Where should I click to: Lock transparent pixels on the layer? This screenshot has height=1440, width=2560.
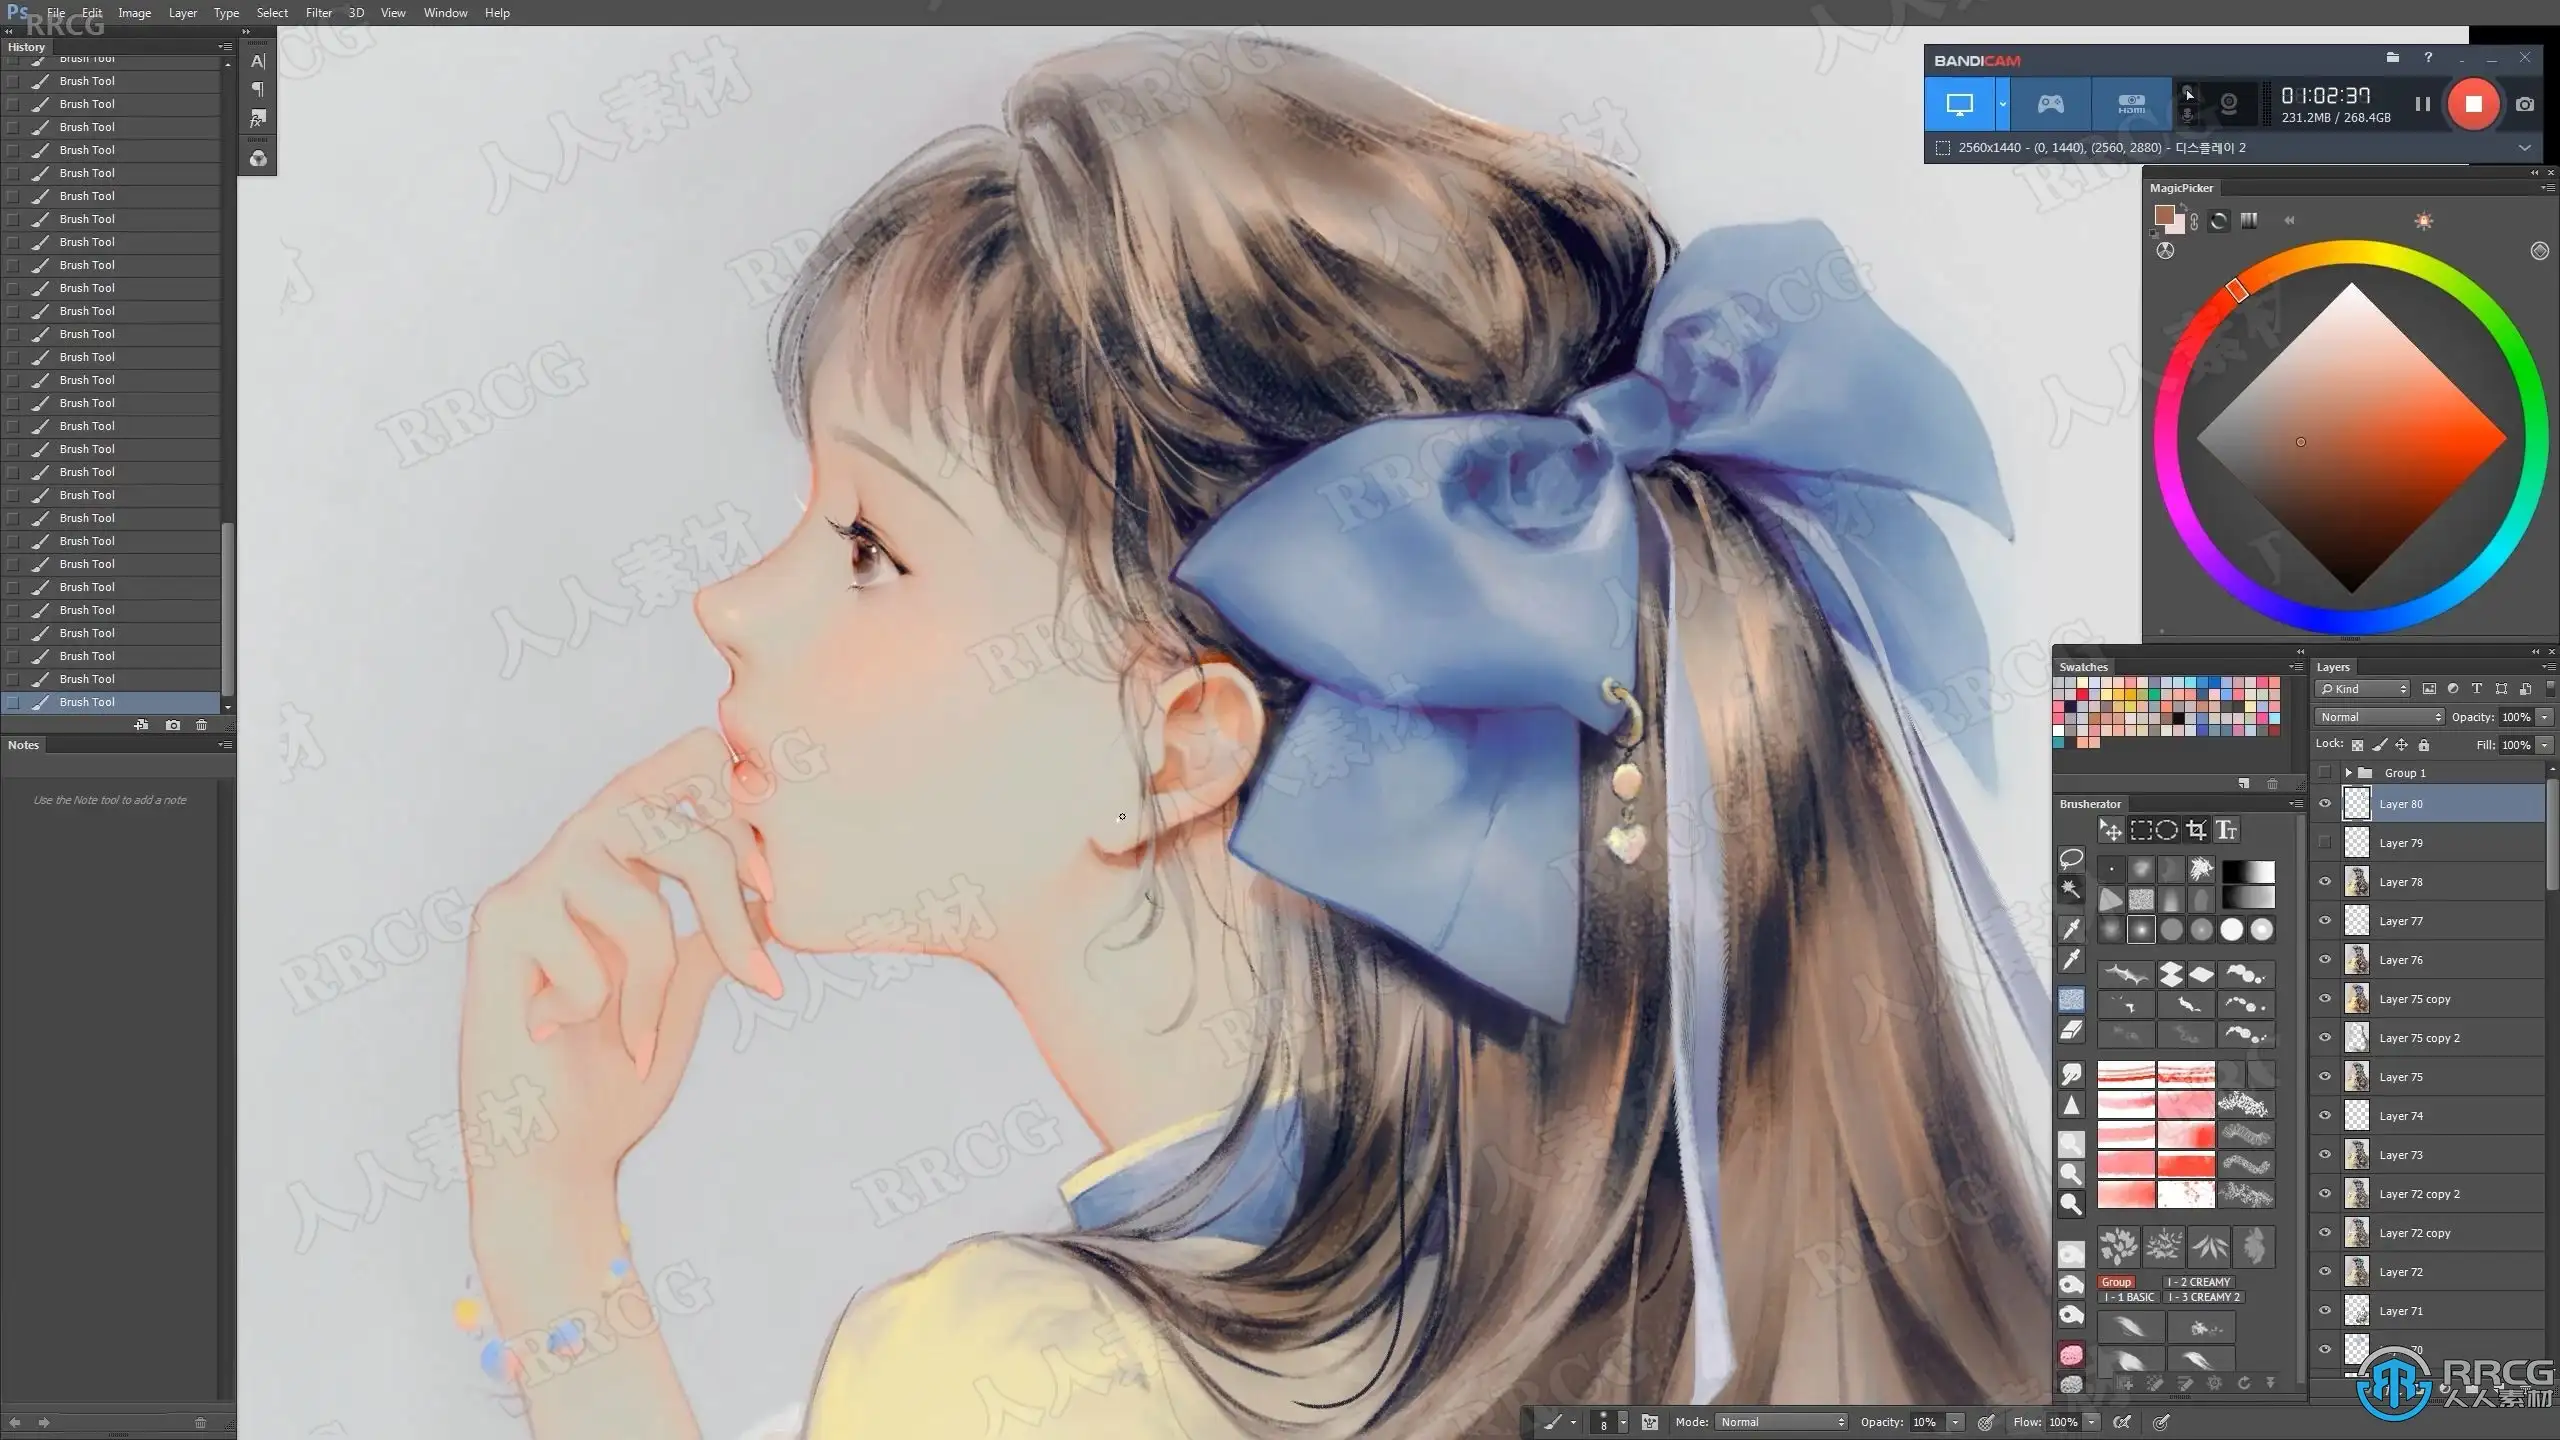pyautogui.click(x=2357, y=745)
